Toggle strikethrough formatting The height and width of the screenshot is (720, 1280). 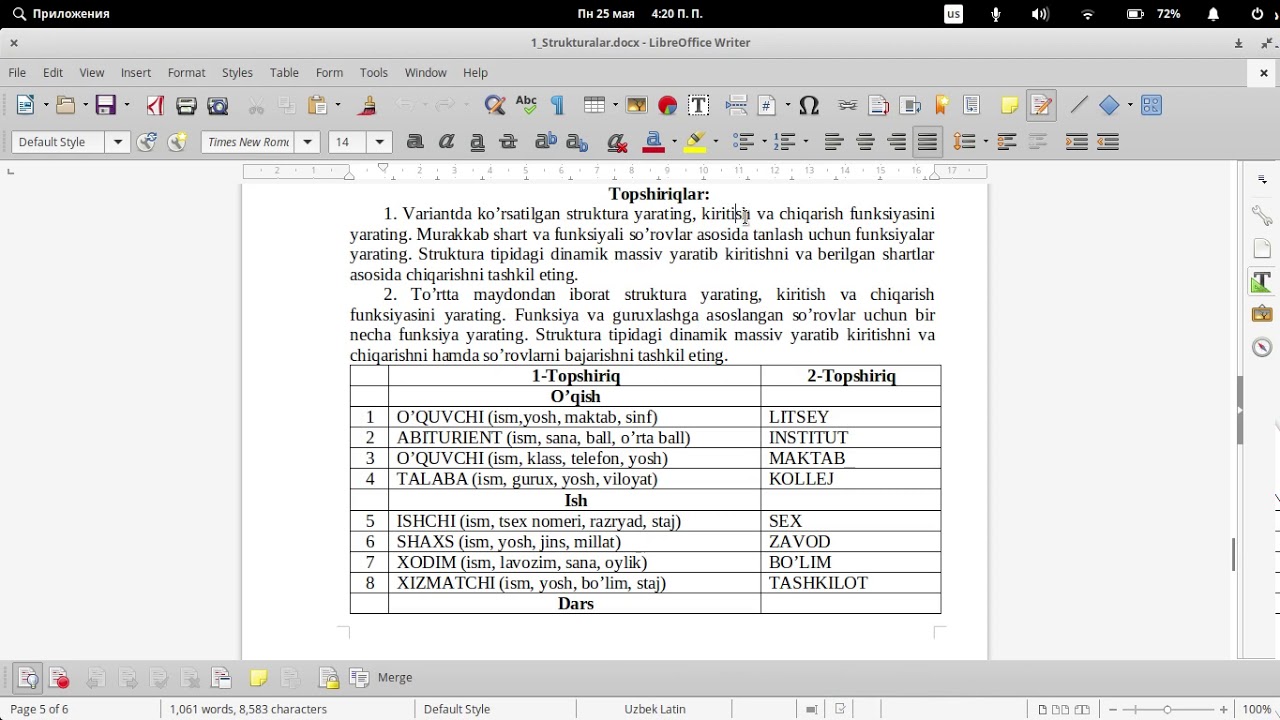click(x=508, y=142)
